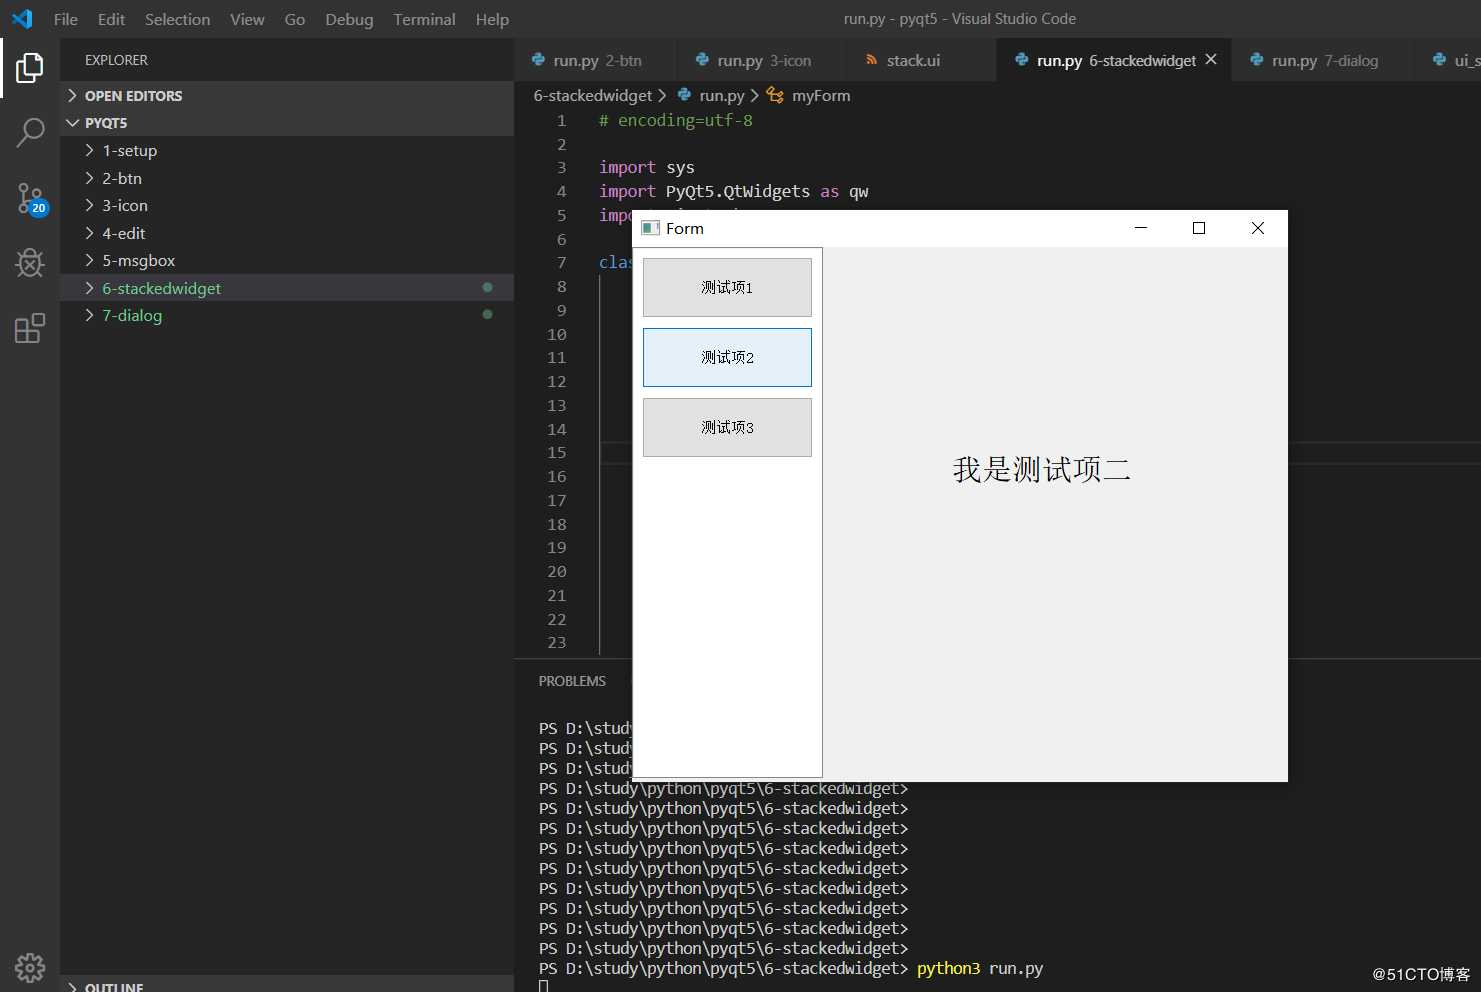Viewport: 1481px width, 992px height.
Task: Click the 我是测试项二 label in Form
Action: pyautogui.click(x=1041, y=470)
